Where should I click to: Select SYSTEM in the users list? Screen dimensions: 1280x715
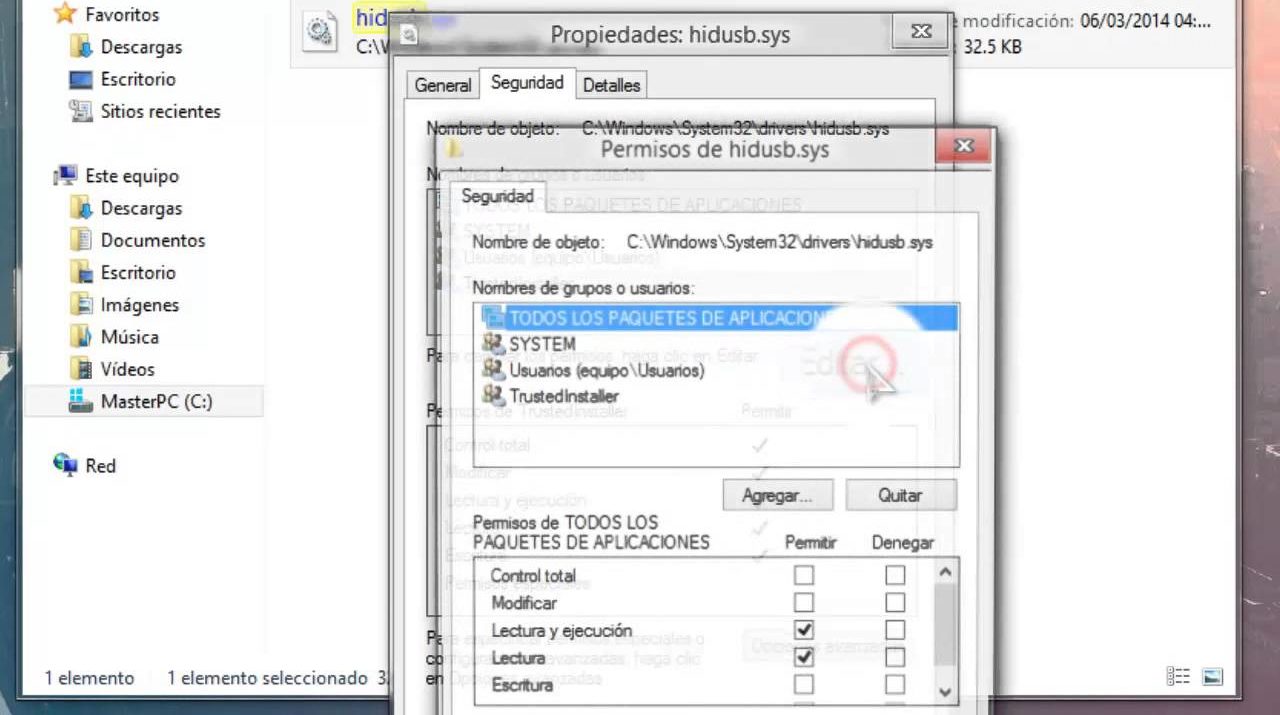click(x=542, y=344)
